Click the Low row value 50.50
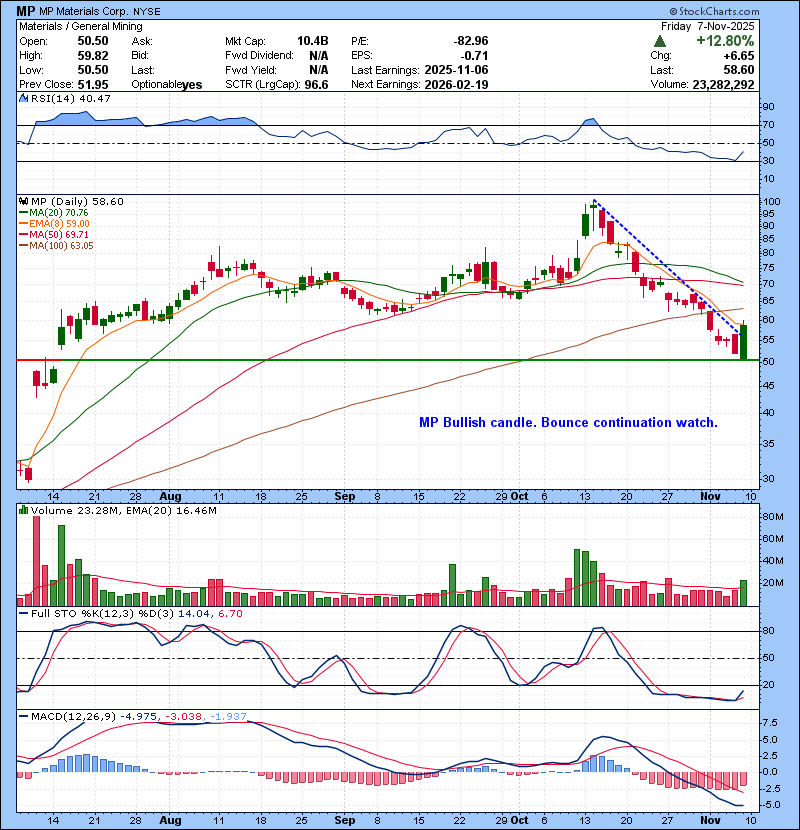 click(93, 70)
